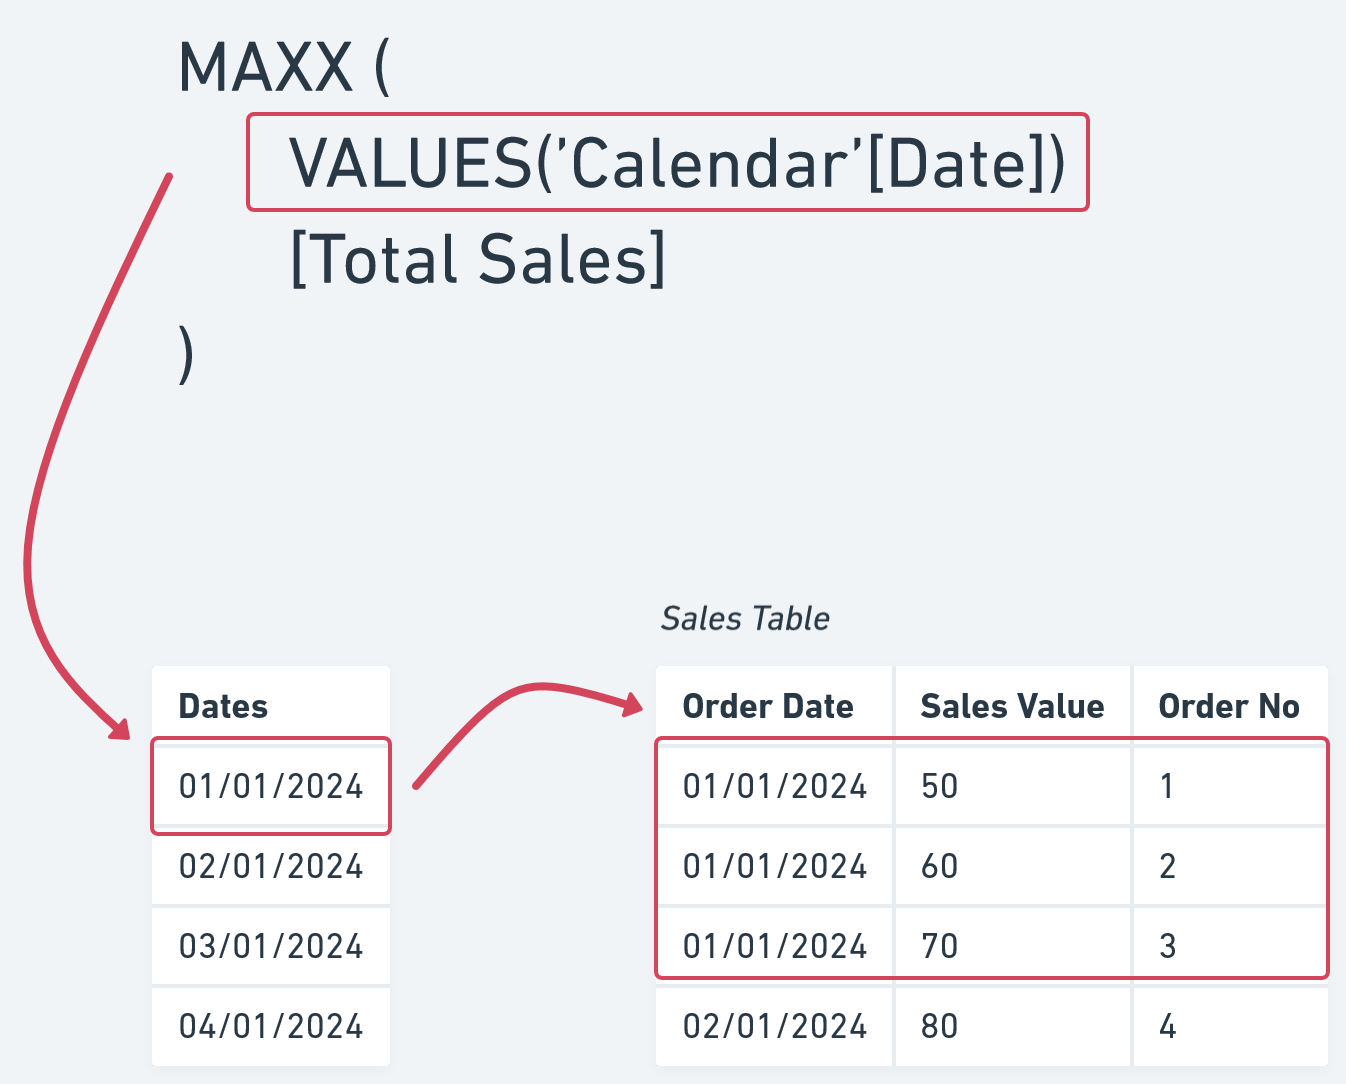The width and height of the screenshot is (1346, 1084).
Task: Click the closing parenthesis of MAXX
Action: (x=186, y=354)
